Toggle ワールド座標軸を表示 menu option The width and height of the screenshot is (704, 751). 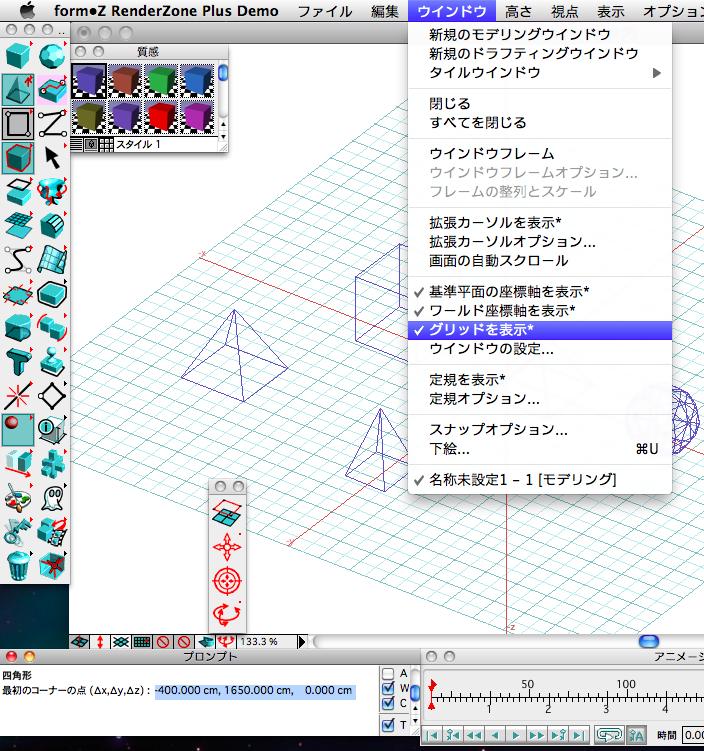click(540, 310)
